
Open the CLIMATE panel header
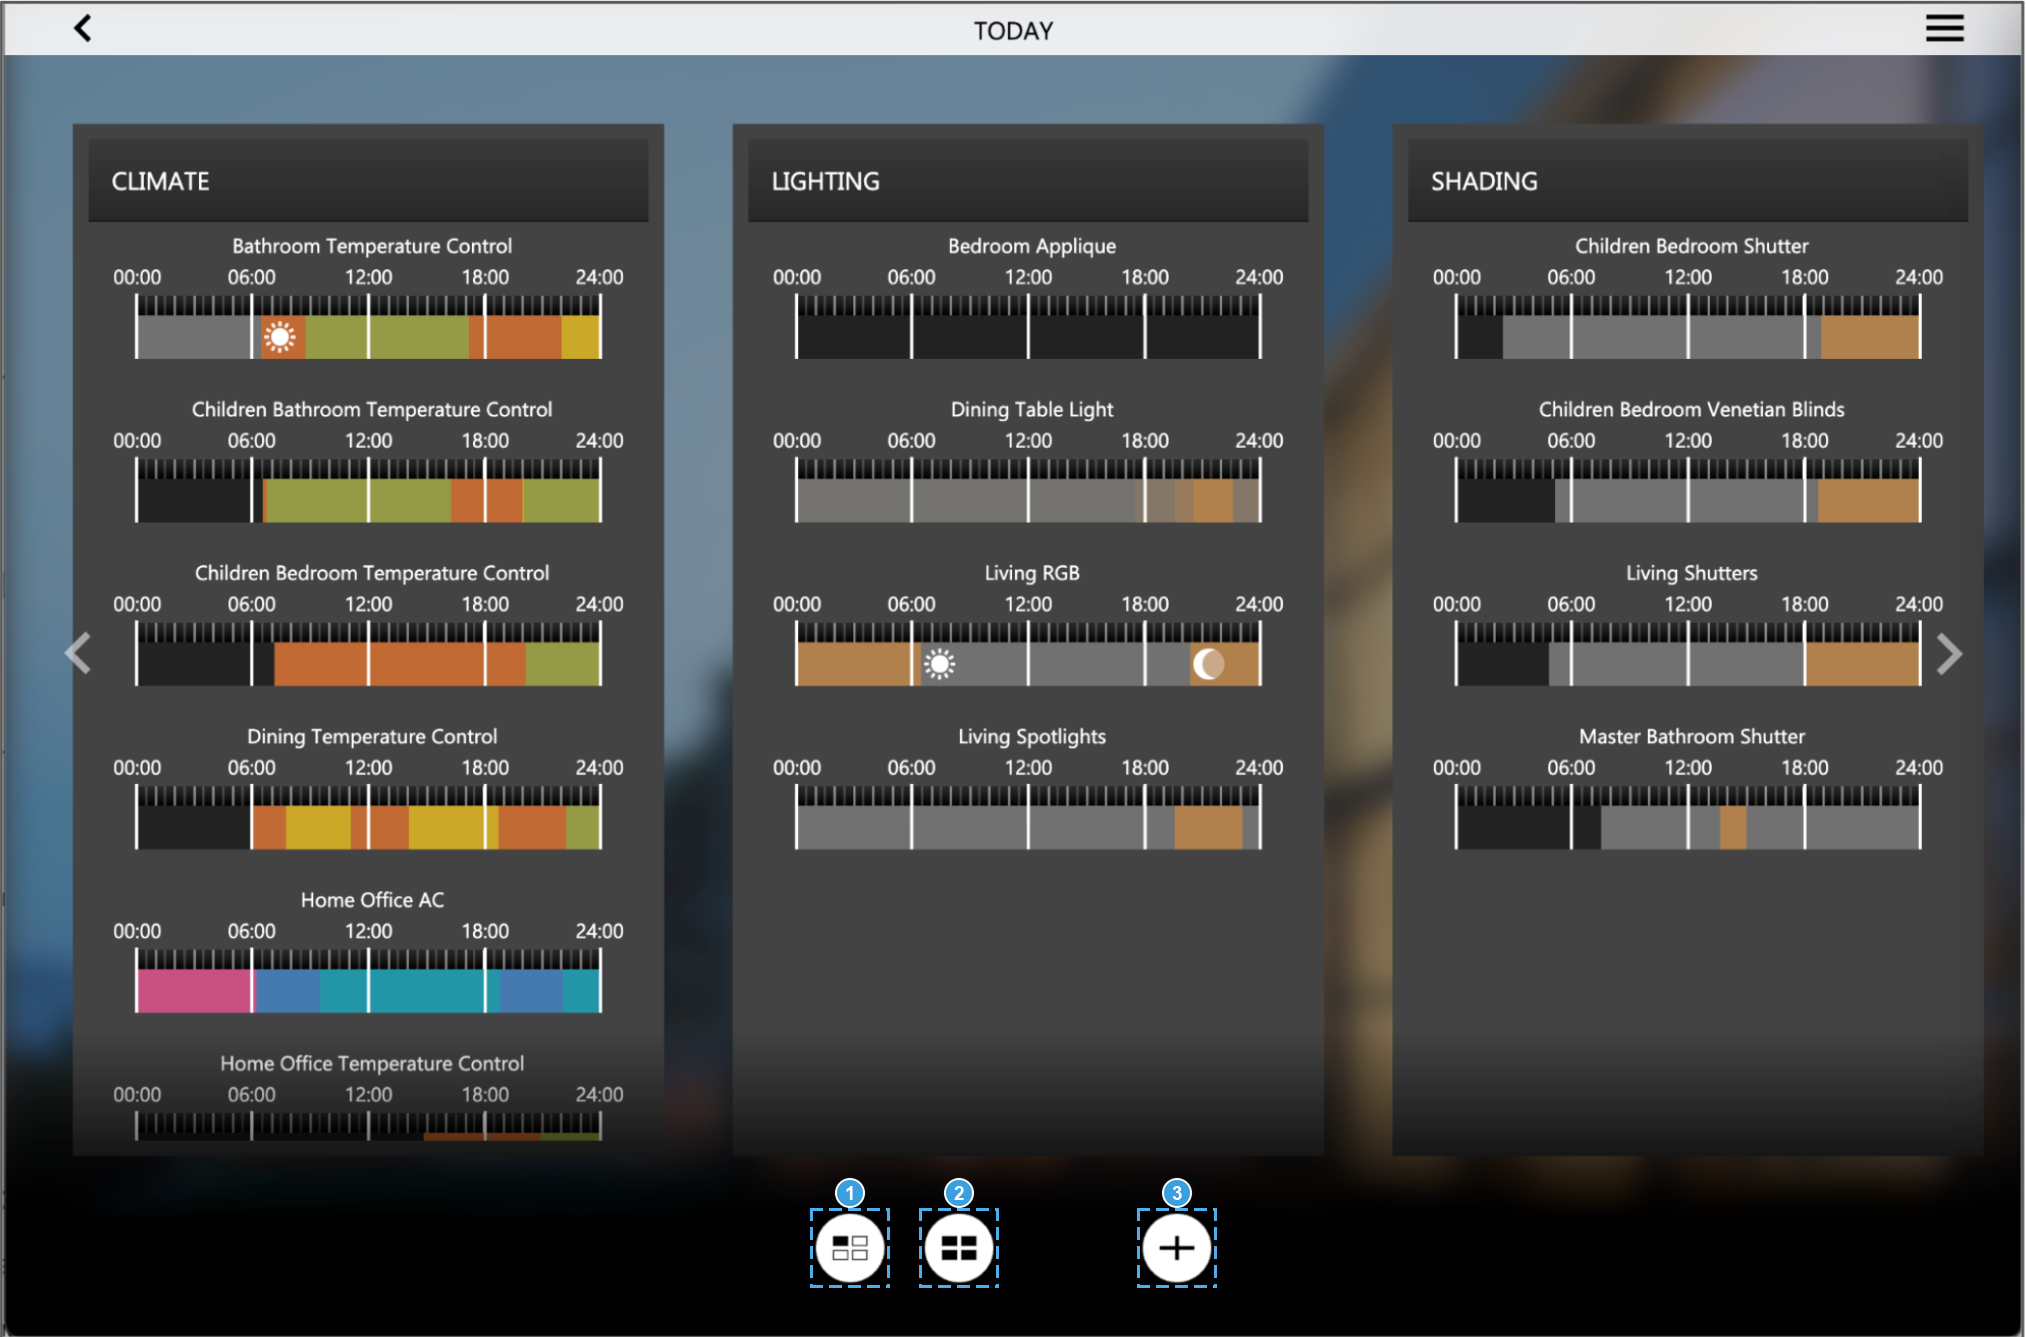pos(368,181)
